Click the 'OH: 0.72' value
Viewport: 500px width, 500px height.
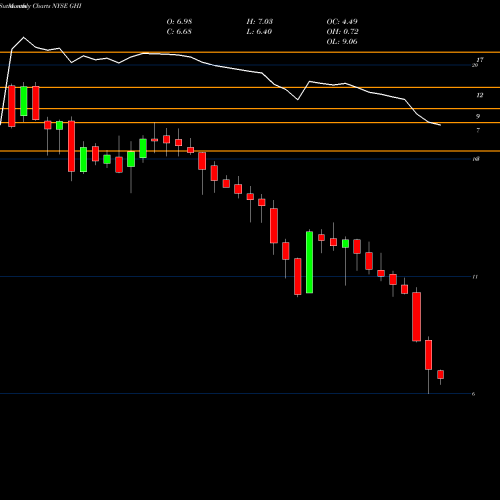pyautogui.click(x=342, y=32)
